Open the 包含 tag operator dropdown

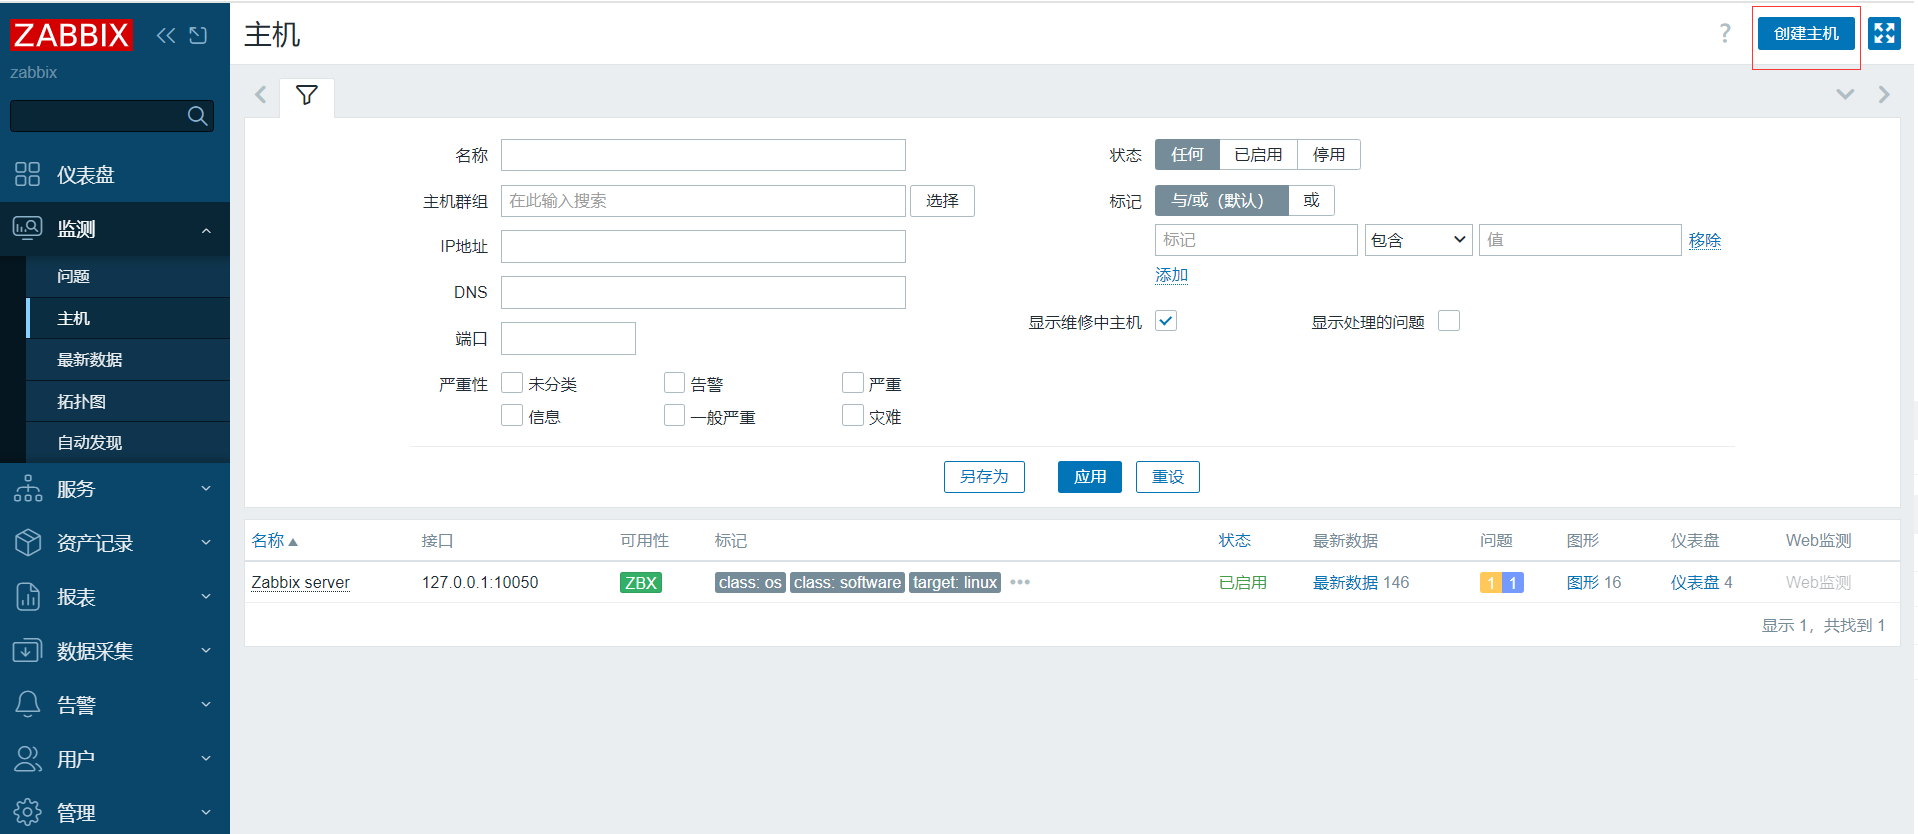tap(1418, 240)
